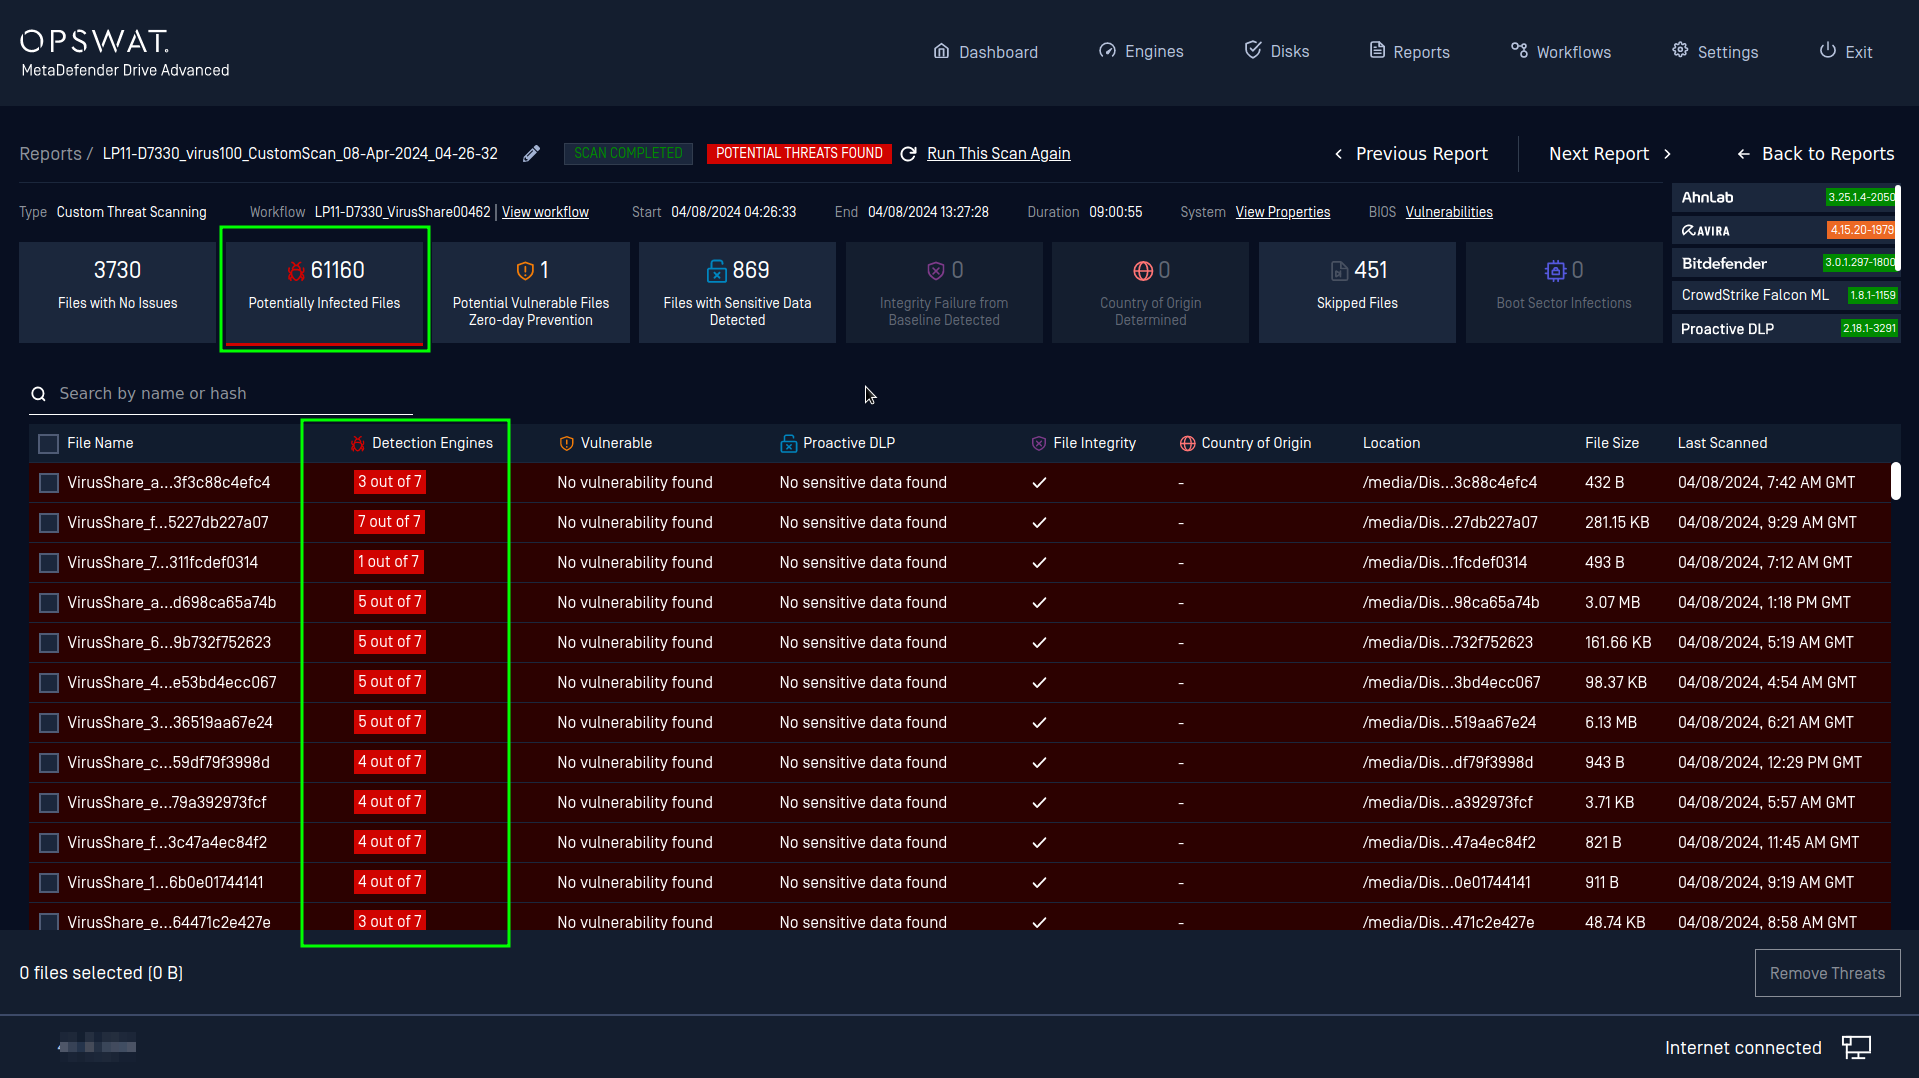This screenshot has height=1078, width=1919.
Task: Click the Bitdefender engine entry
Action: pyautogui.click(x=1786, y=263)
